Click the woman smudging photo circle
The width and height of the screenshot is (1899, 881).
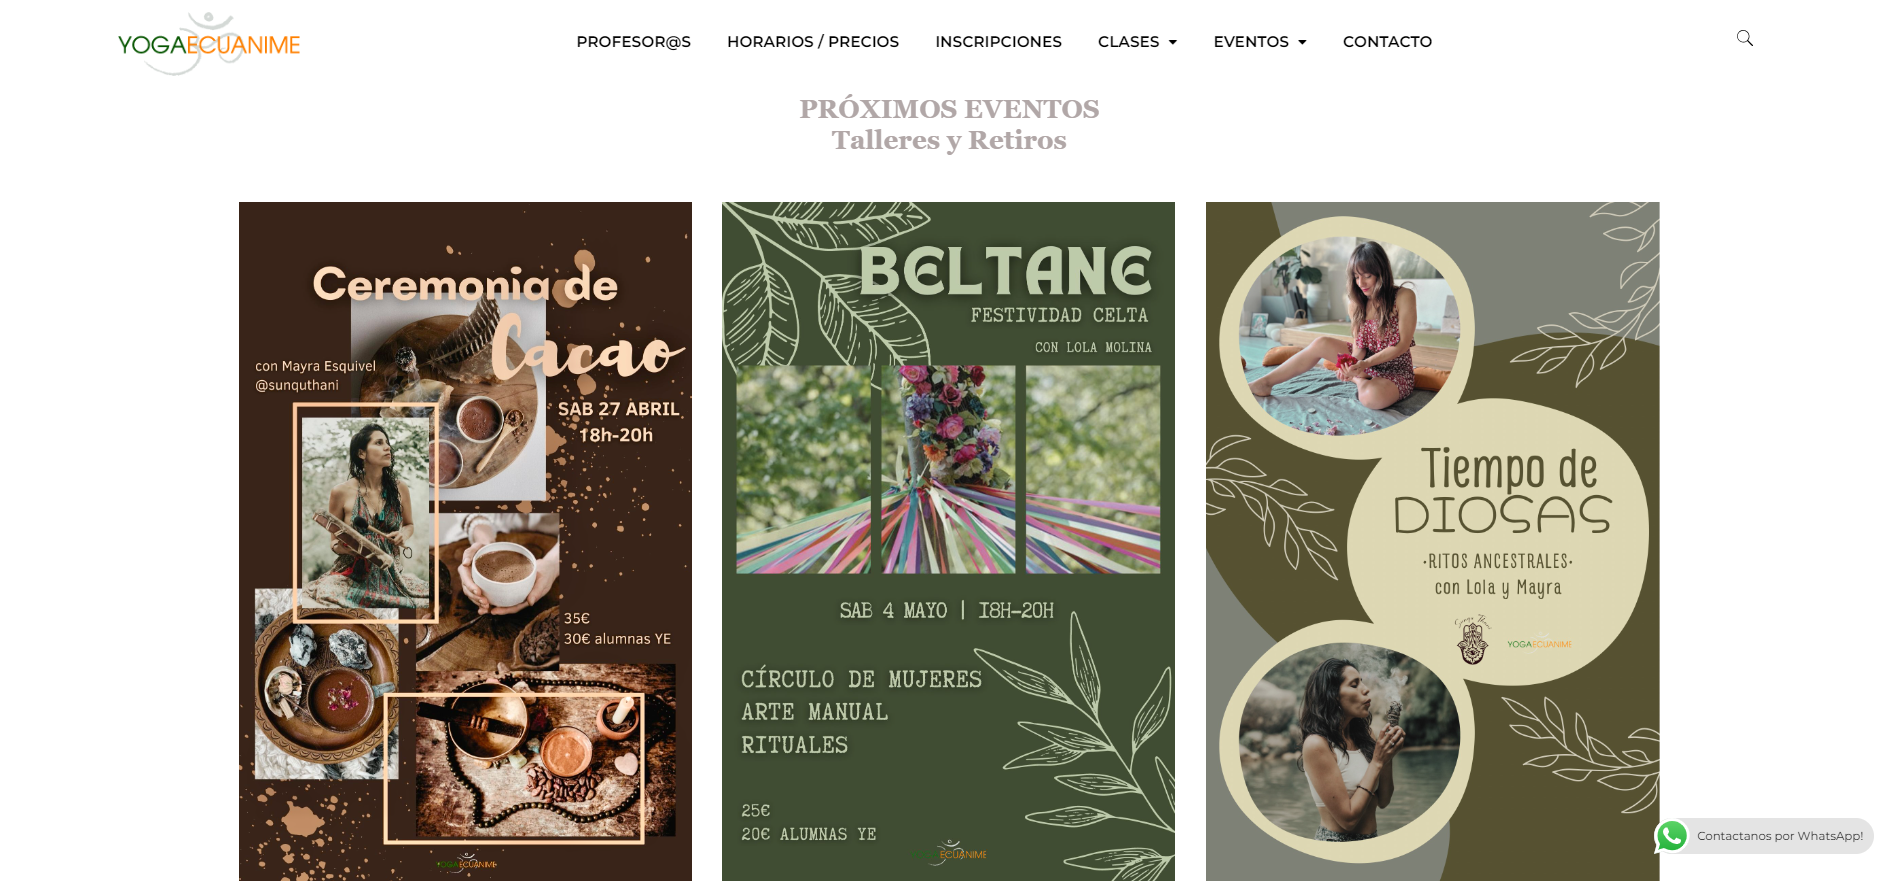coord(1349,741)
